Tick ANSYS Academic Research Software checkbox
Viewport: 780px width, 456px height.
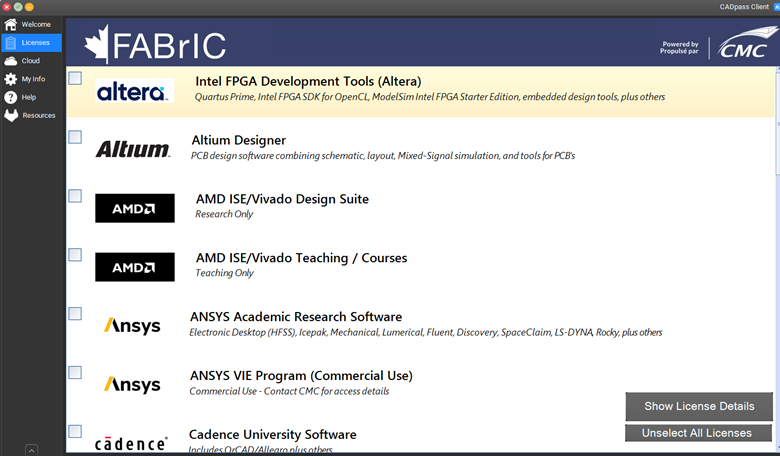75,313
